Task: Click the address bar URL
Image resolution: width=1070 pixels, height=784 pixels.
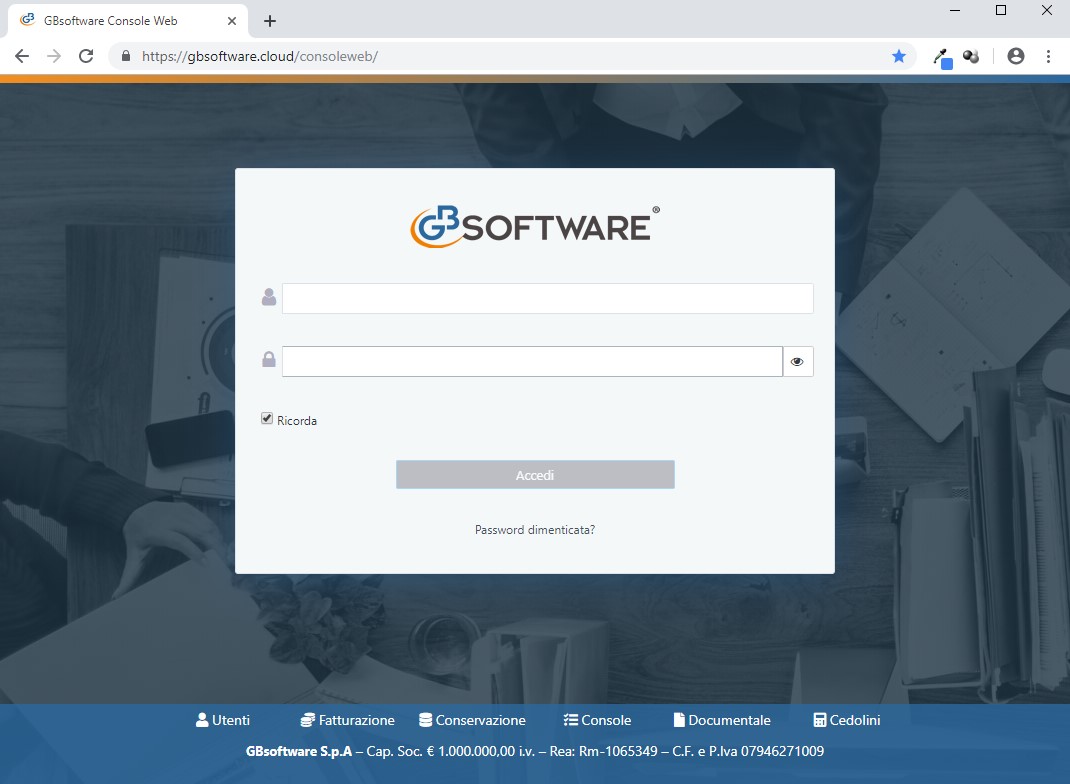Action: pyautogui.click(x=260, y=56)
